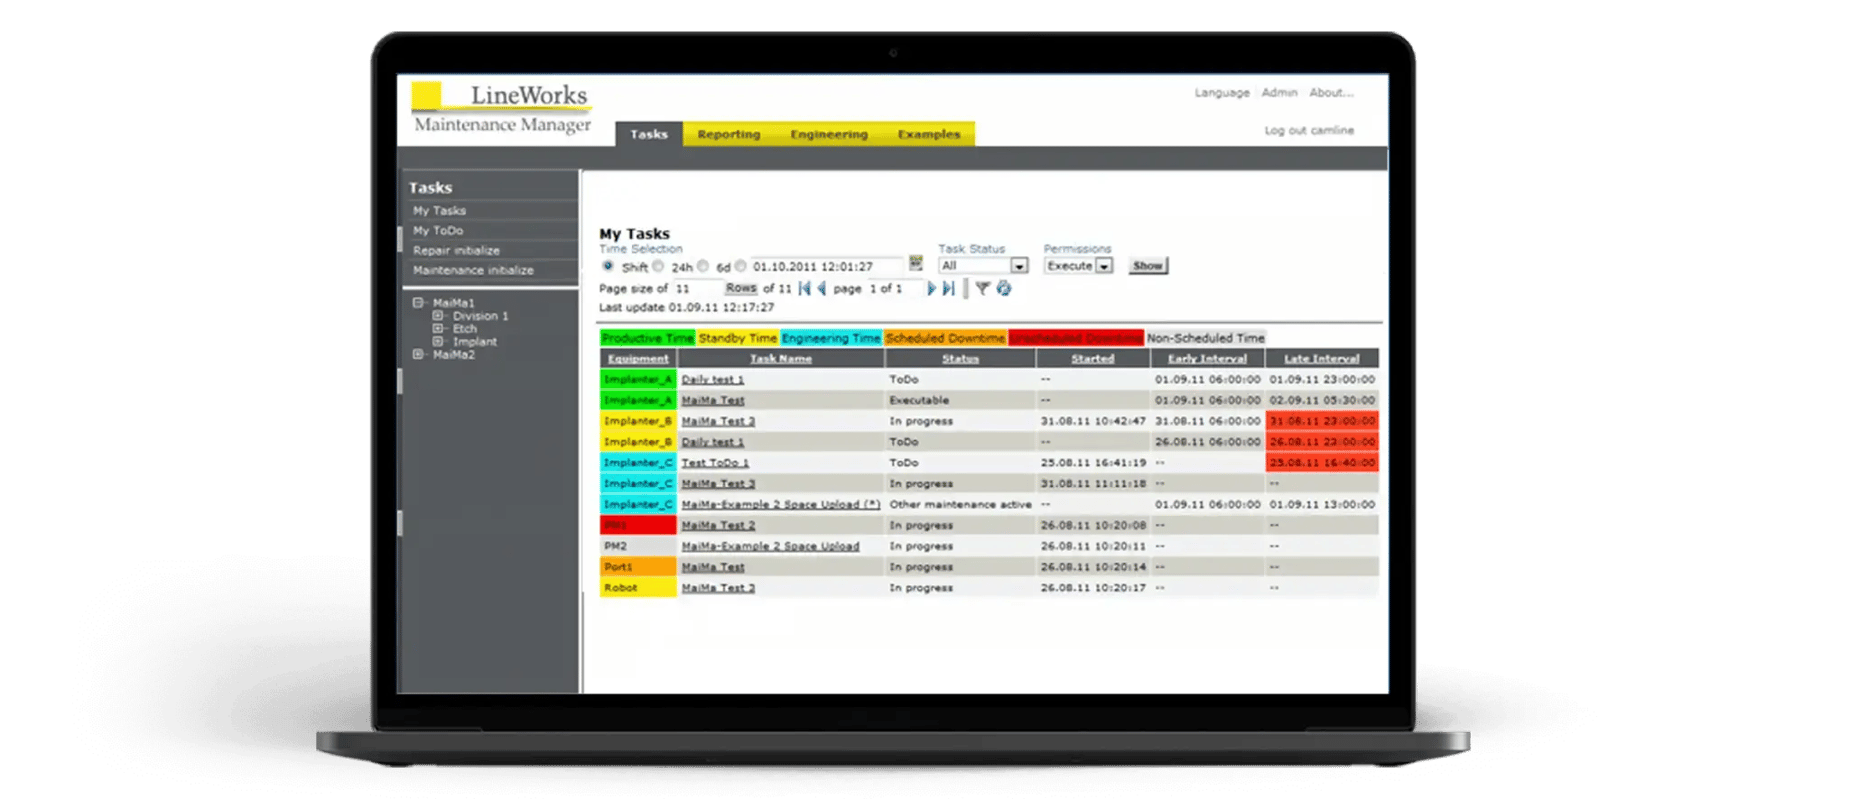Open MaiMa Test in the Executable row
Viewport: 1849px width, 799px height.
(713, 401)
